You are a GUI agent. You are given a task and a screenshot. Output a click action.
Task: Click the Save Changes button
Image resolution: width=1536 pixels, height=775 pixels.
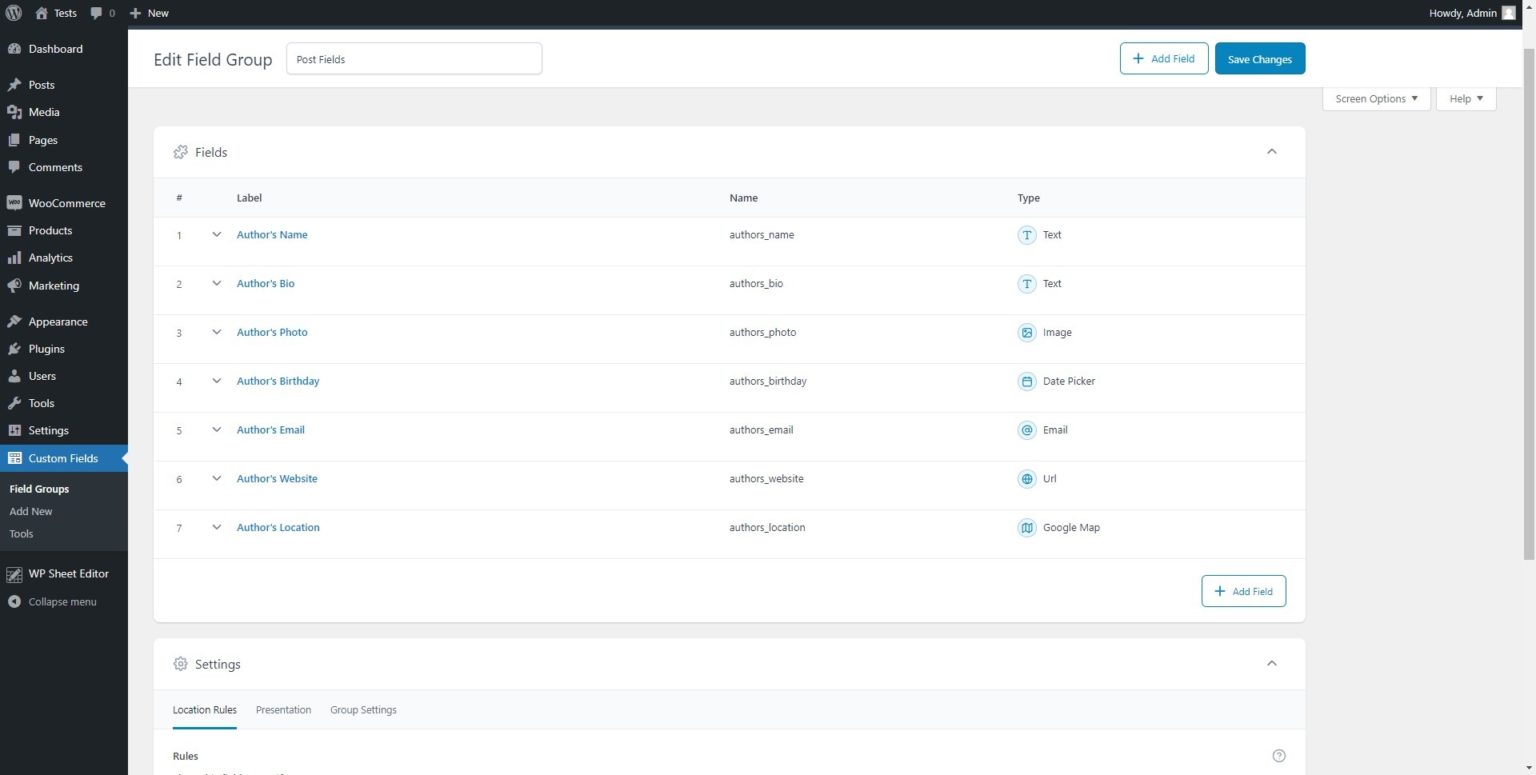click(x=1259, y=59)
